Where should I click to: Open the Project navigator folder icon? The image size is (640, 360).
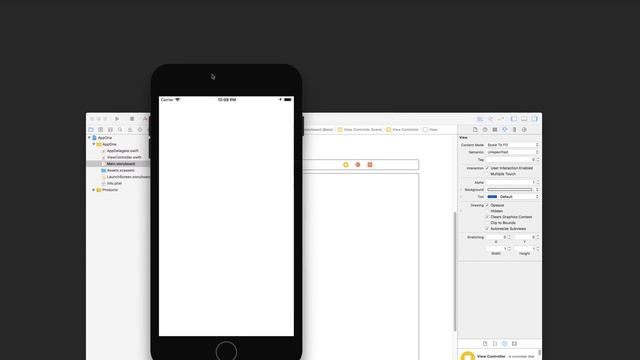91,130
